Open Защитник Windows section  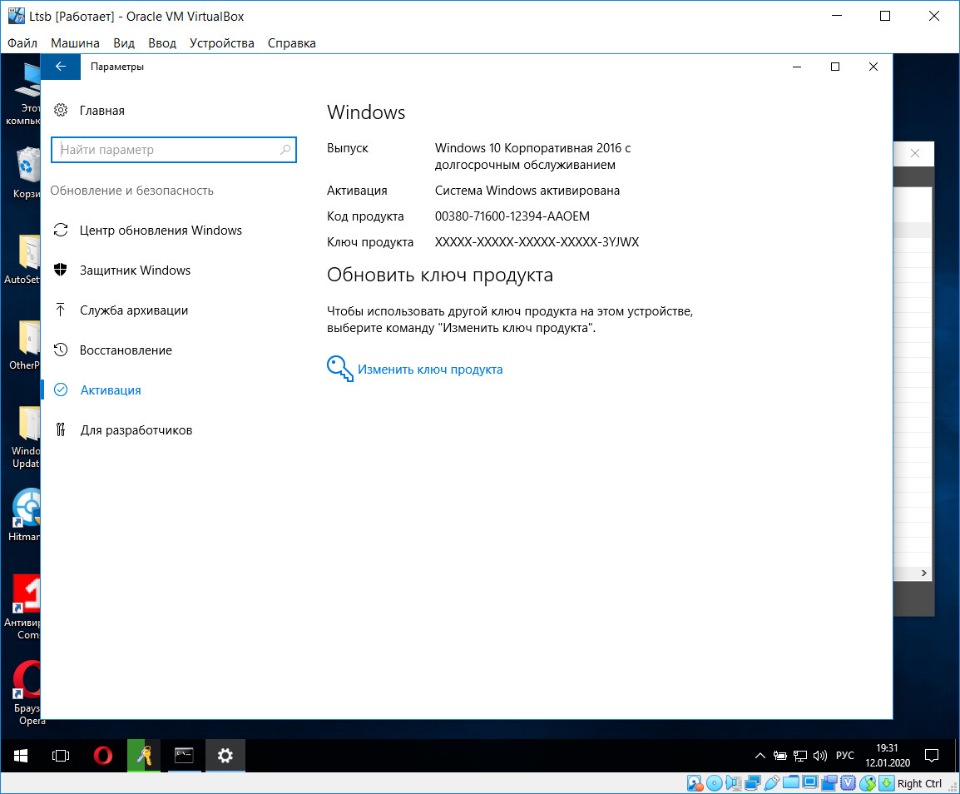(x=135, y=270)
